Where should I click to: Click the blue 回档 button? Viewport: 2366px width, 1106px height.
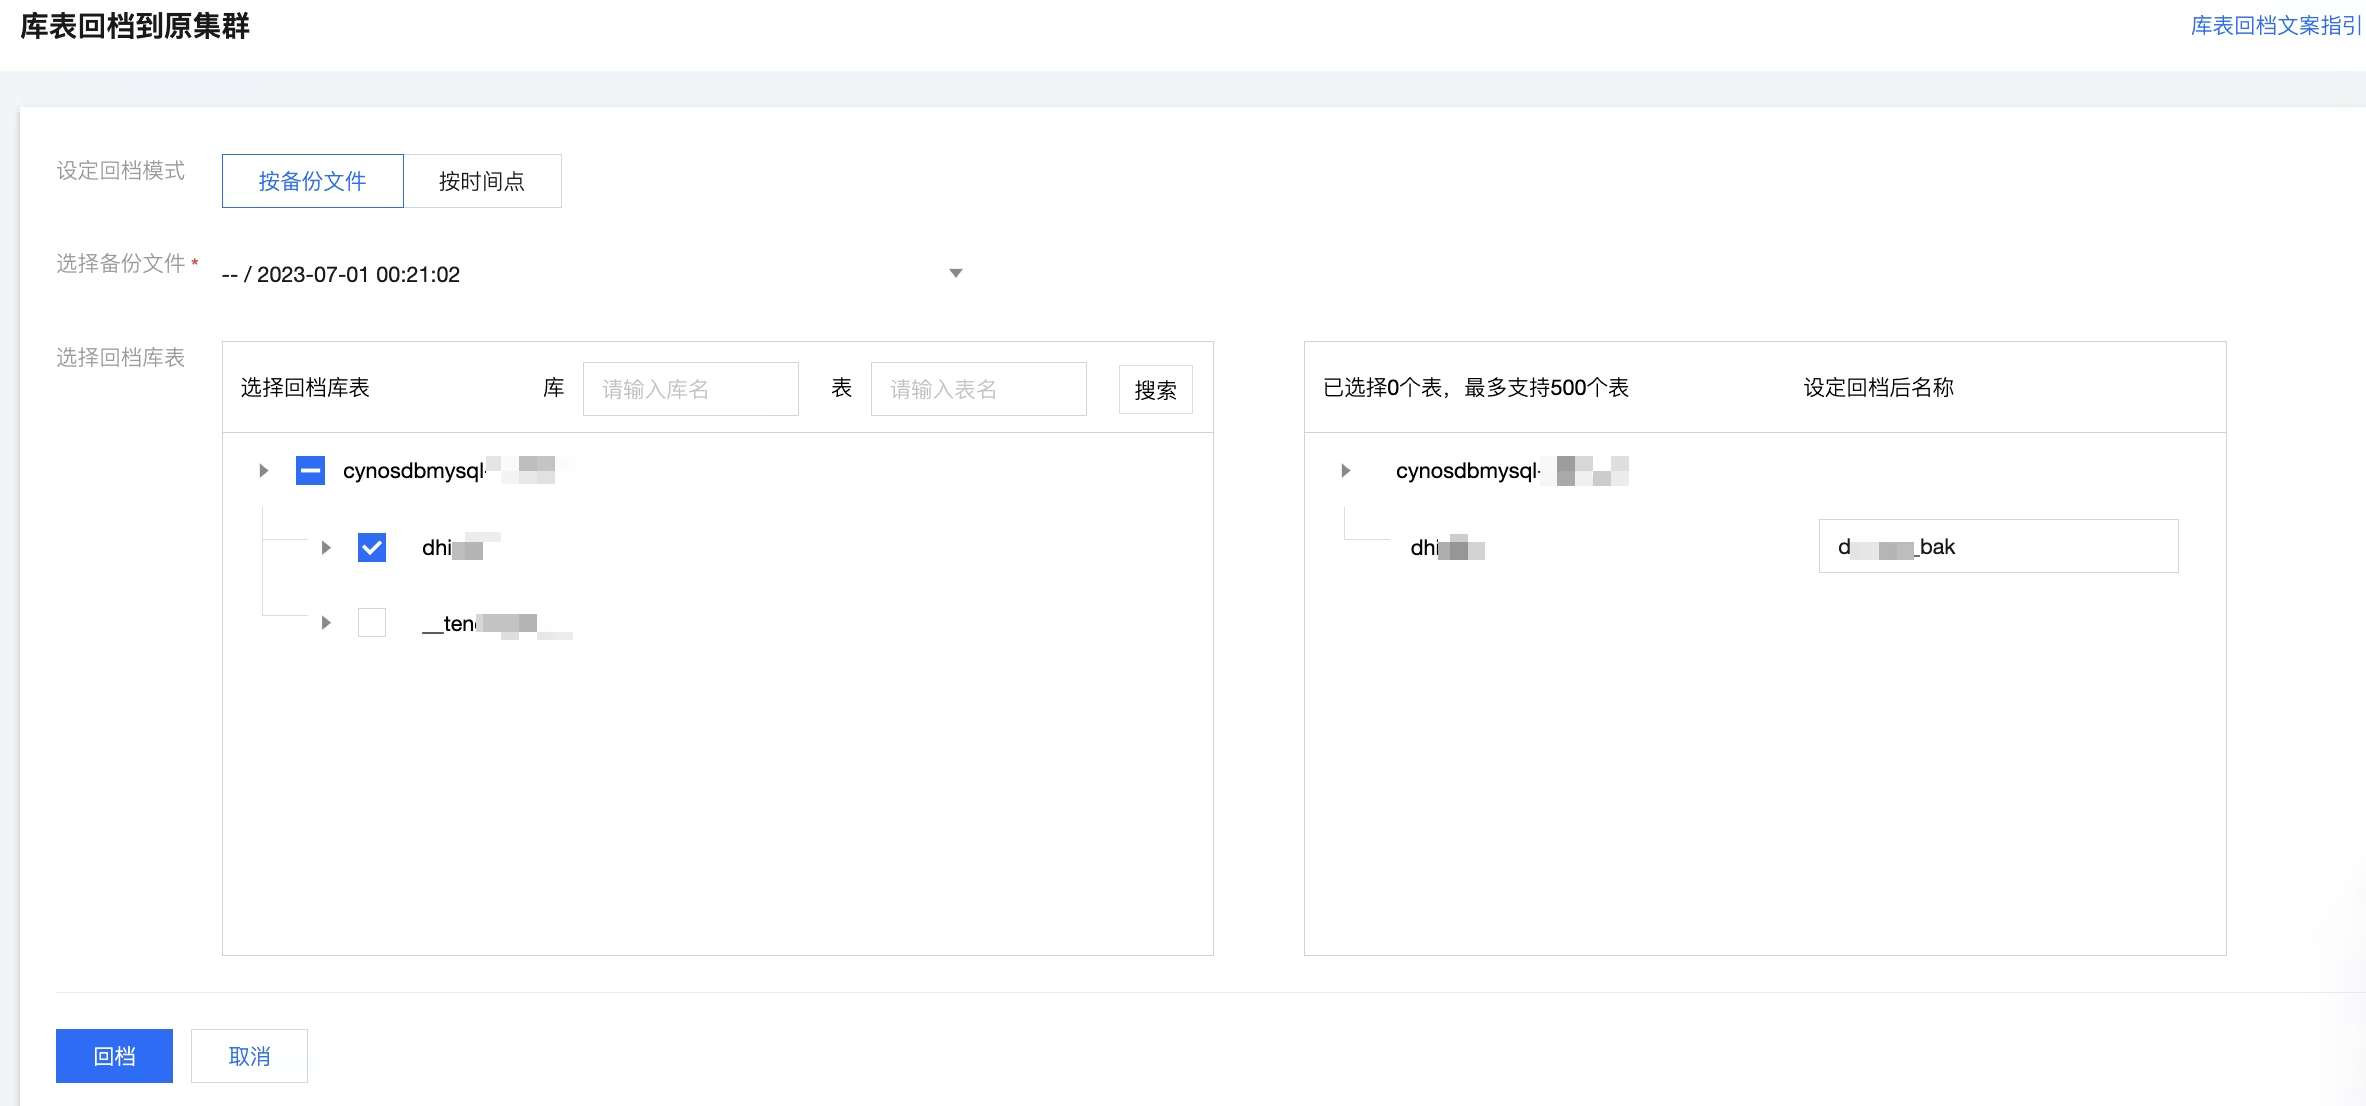click(x=114, y=1056)
